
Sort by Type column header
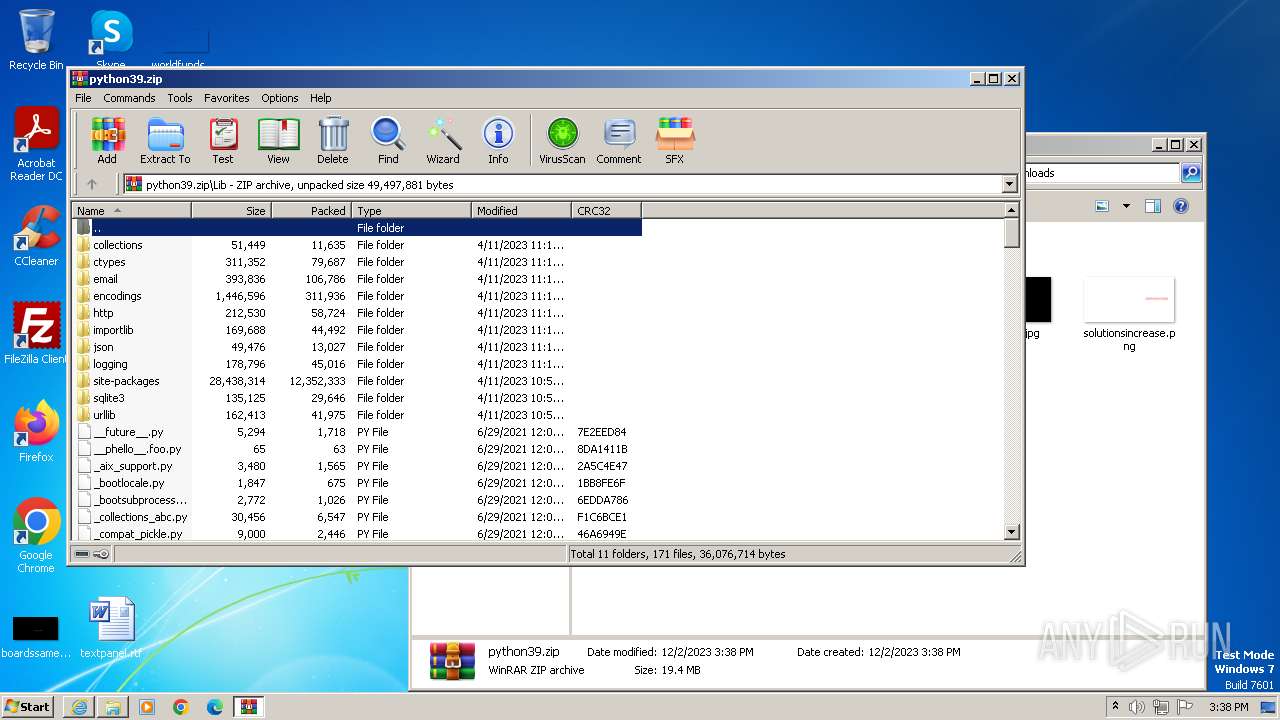point(411,210)
